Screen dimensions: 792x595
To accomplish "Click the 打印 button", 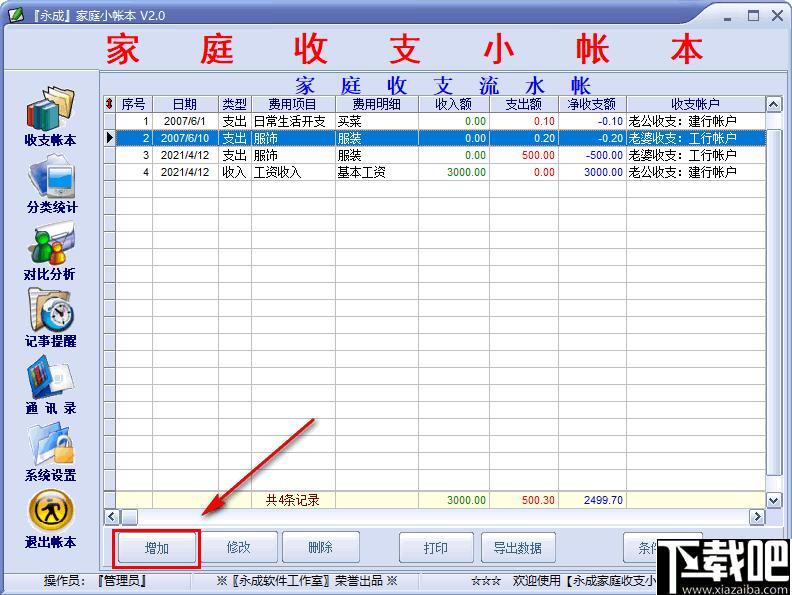I will click(x=436, y=548).
